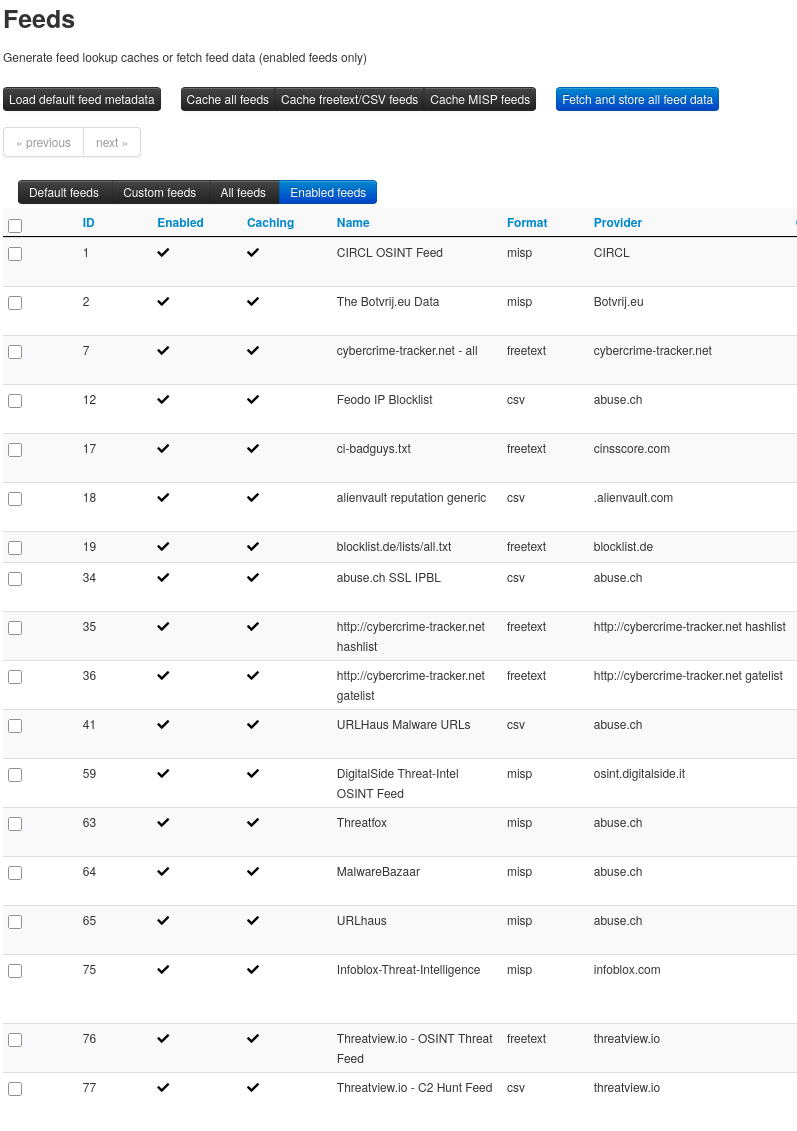
Task: Go to the previous page
Action: [x=43, y=143]
